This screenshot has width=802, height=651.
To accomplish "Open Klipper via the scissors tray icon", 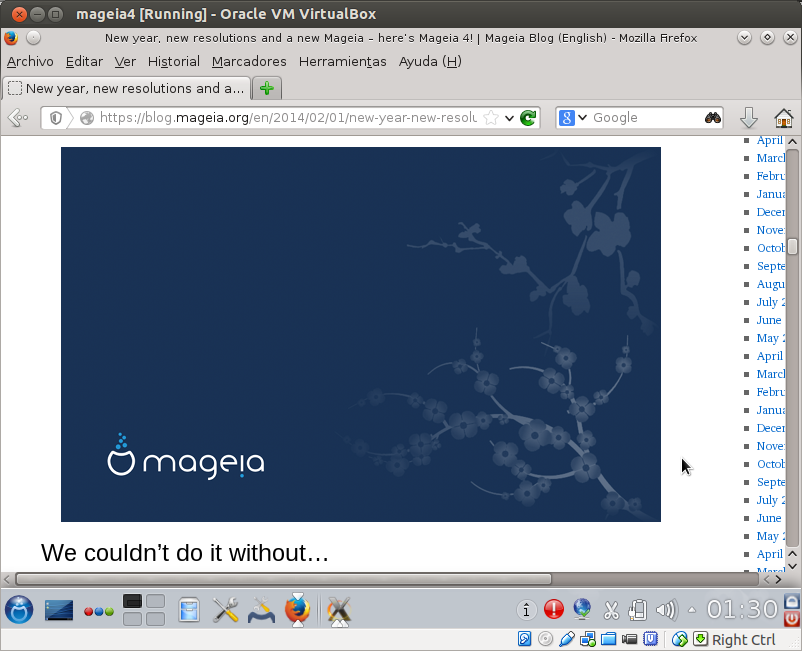I will coord(611,609).
